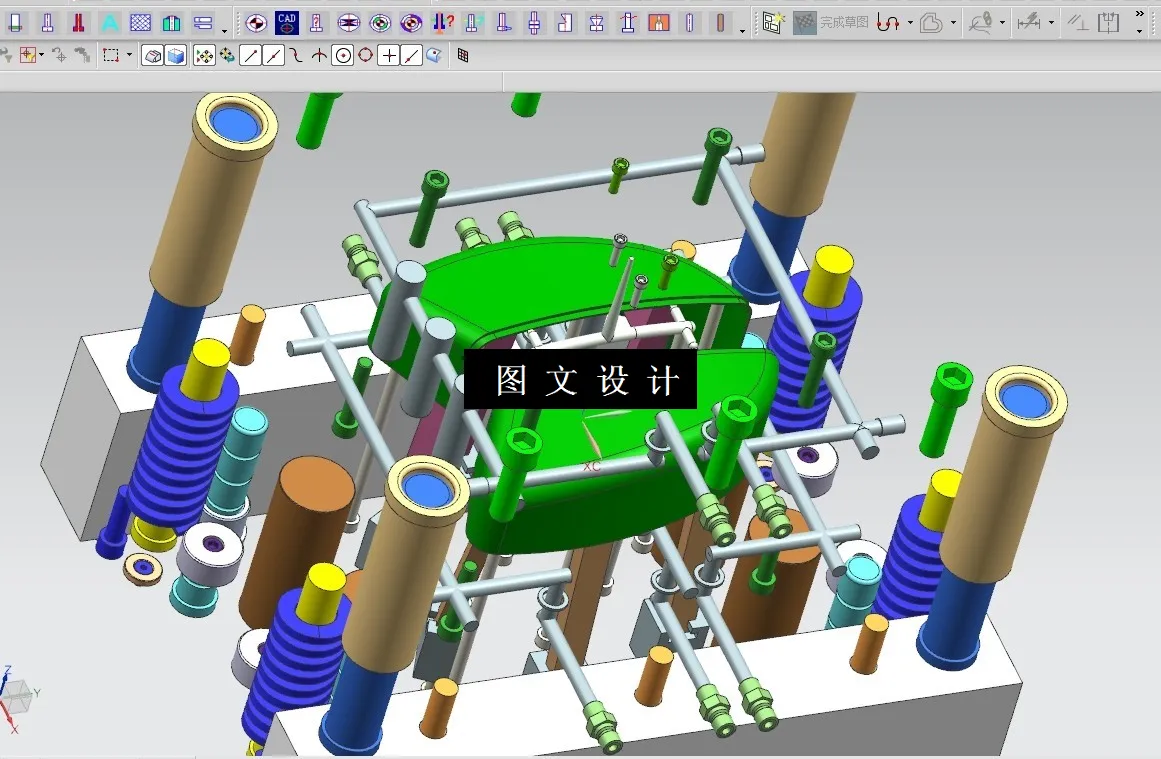Select the checkered insert mold tool icon

(x=140, y=22)
